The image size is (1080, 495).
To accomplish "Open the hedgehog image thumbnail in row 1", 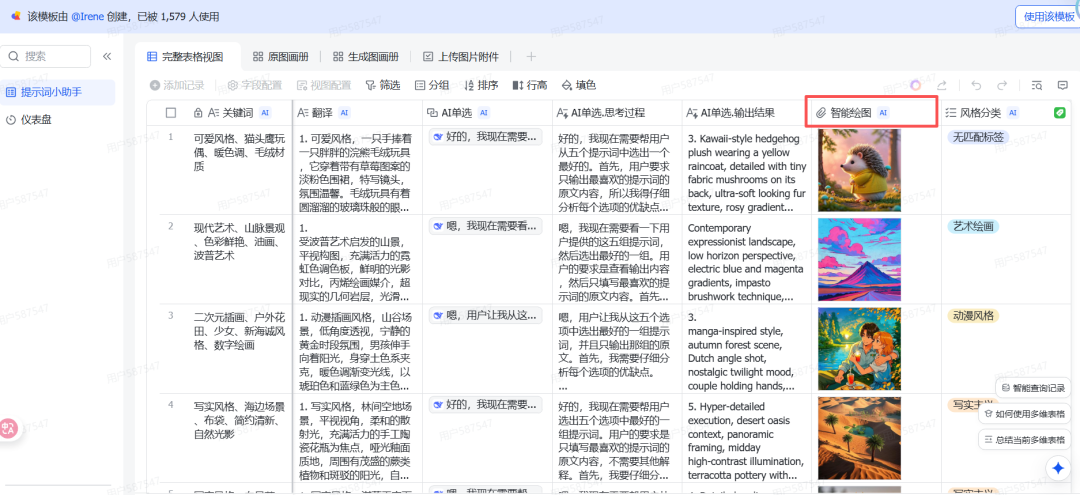I will coord(859,170).
